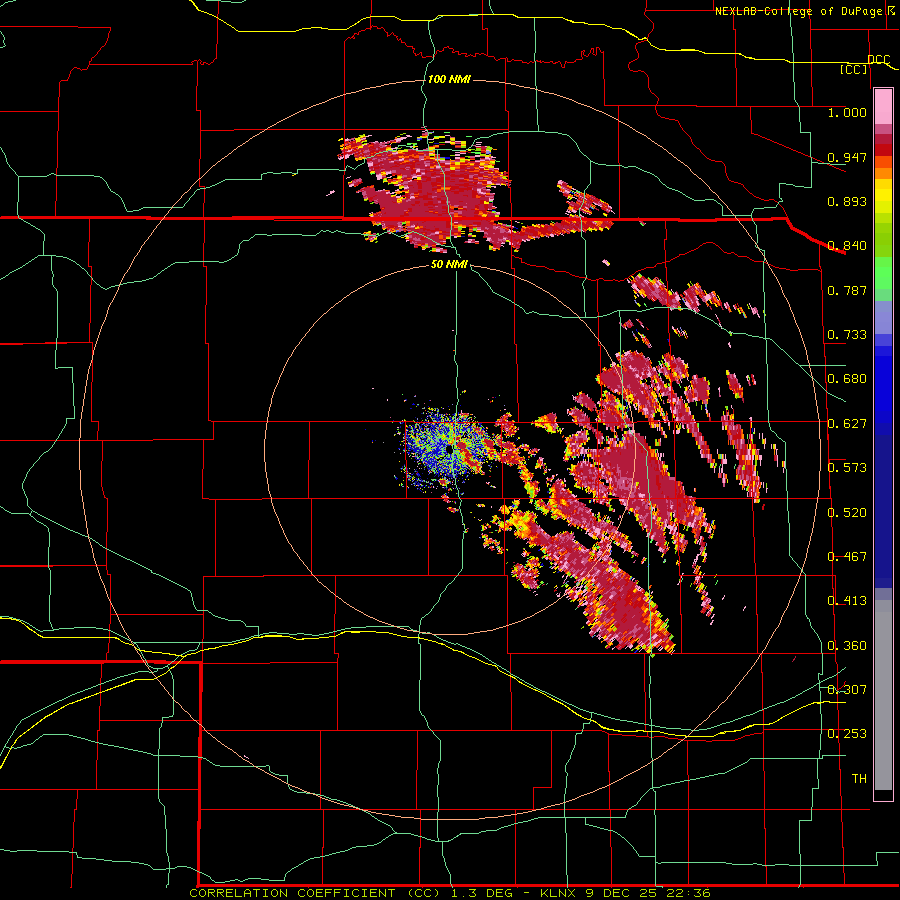Select the 0.360 legend value
Screen dimensions: 900x900
847,646
